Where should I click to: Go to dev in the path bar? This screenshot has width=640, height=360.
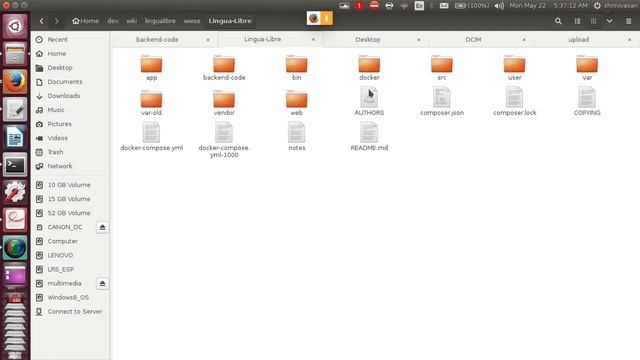(x=113, y=21)
